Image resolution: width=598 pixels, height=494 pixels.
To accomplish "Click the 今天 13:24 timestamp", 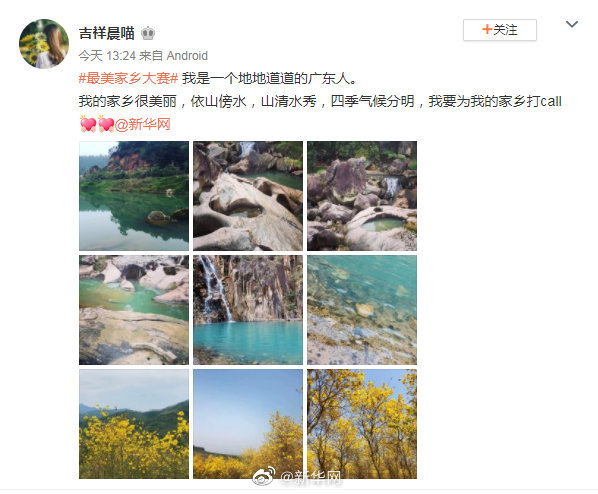I will 107,56.
